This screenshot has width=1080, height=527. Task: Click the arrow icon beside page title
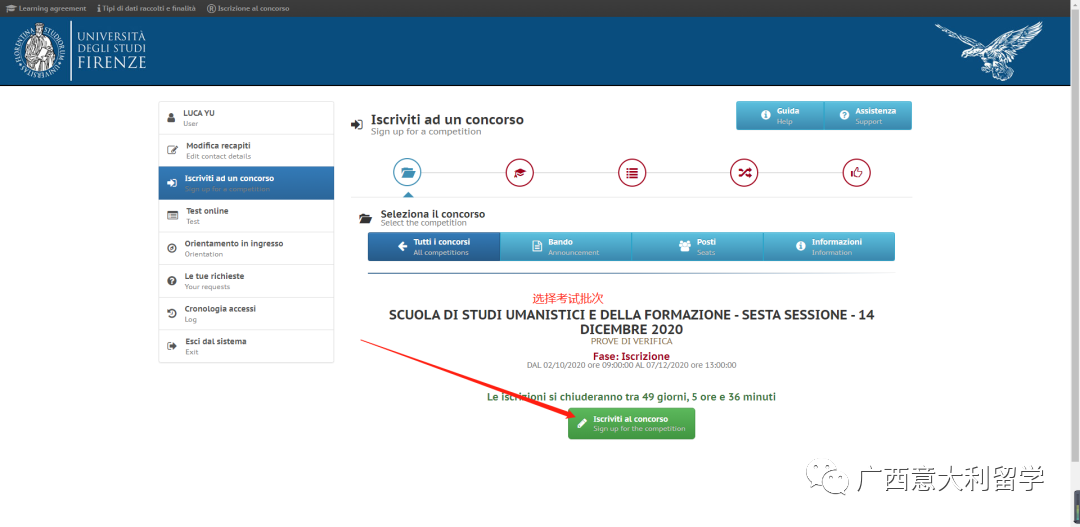[x=357, y=125]
